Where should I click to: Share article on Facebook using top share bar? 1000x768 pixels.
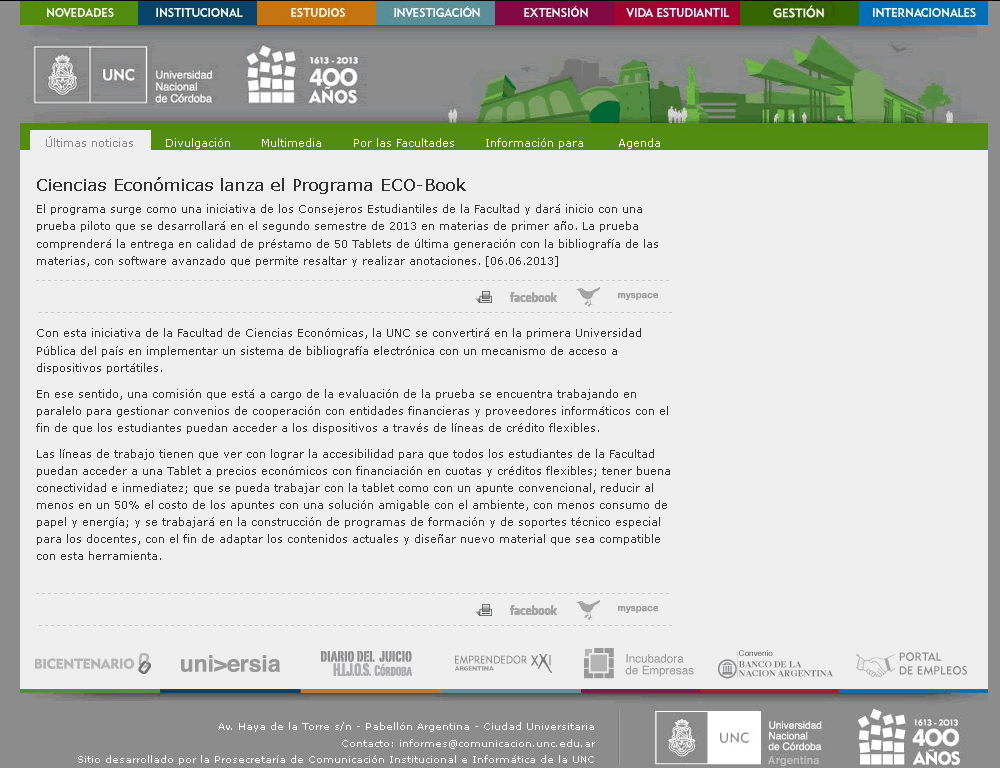[533, 297]
